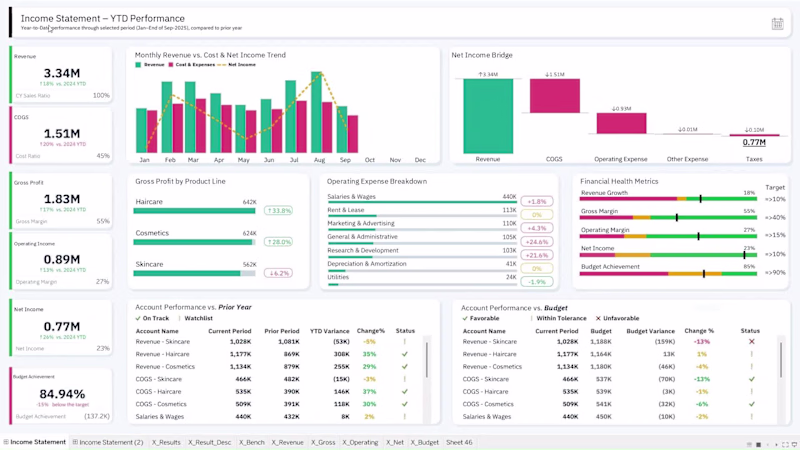Click the Salaries & Wages +1.8% badge
Viewport: 800px width, 450px height.
537,201
